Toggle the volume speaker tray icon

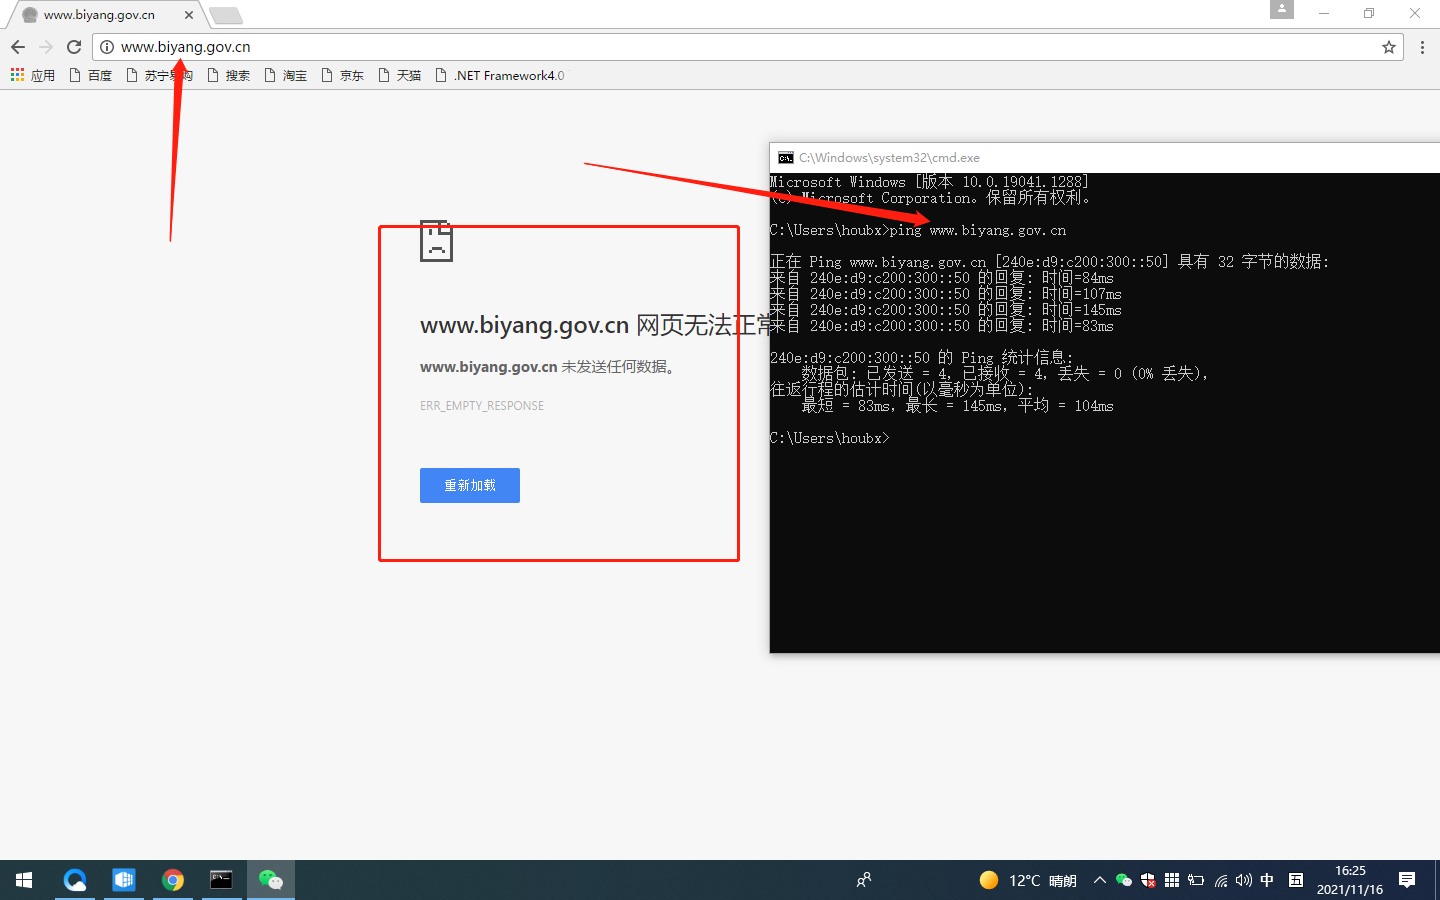tap(1243, 880)
